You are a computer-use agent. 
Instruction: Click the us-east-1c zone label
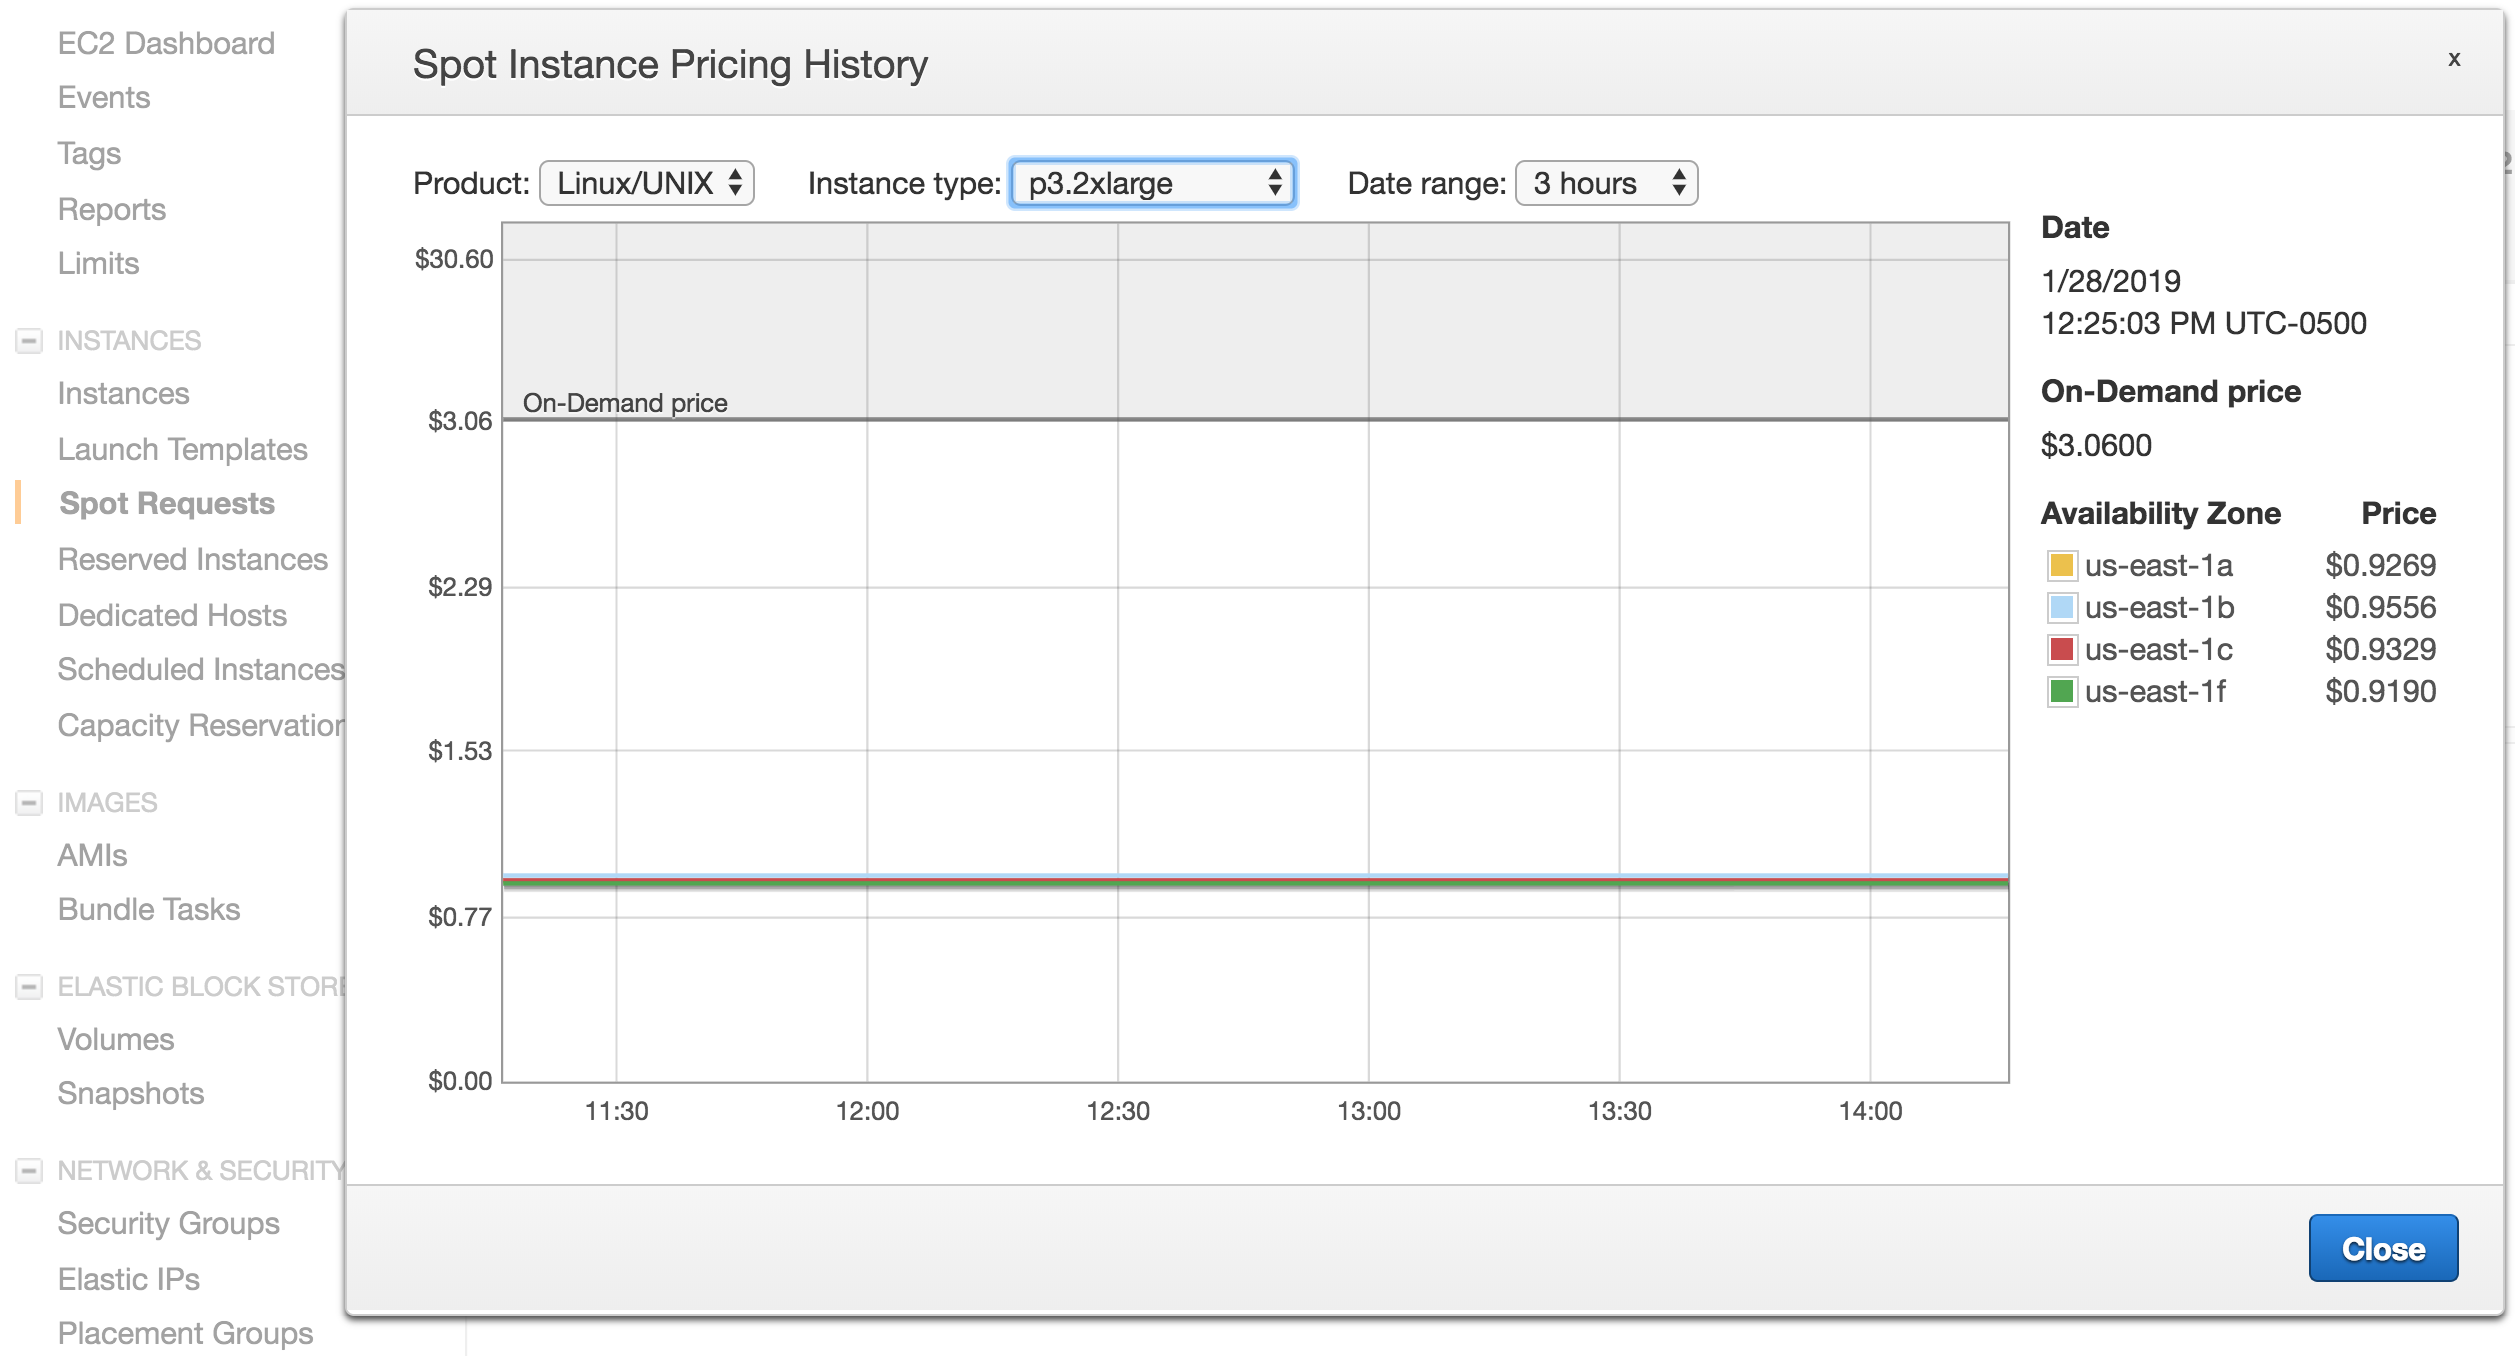tap(2159, 650)
